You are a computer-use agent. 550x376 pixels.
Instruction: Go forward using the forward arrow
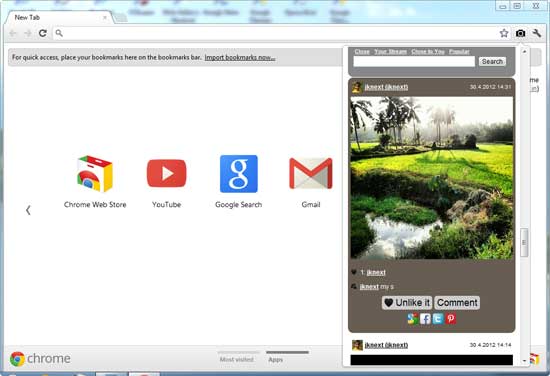pos(28,33)
